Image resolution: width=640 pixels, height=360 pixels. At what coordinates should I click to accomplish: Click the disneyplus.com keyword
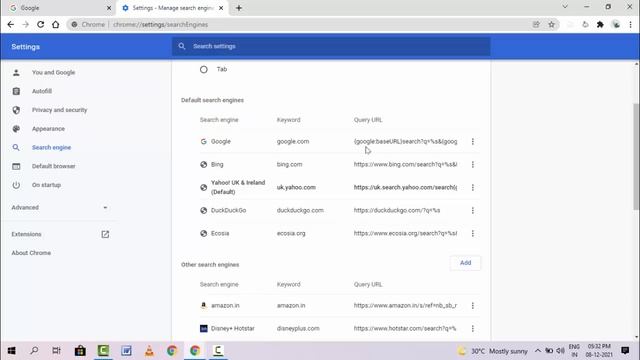tap(298, 329)
